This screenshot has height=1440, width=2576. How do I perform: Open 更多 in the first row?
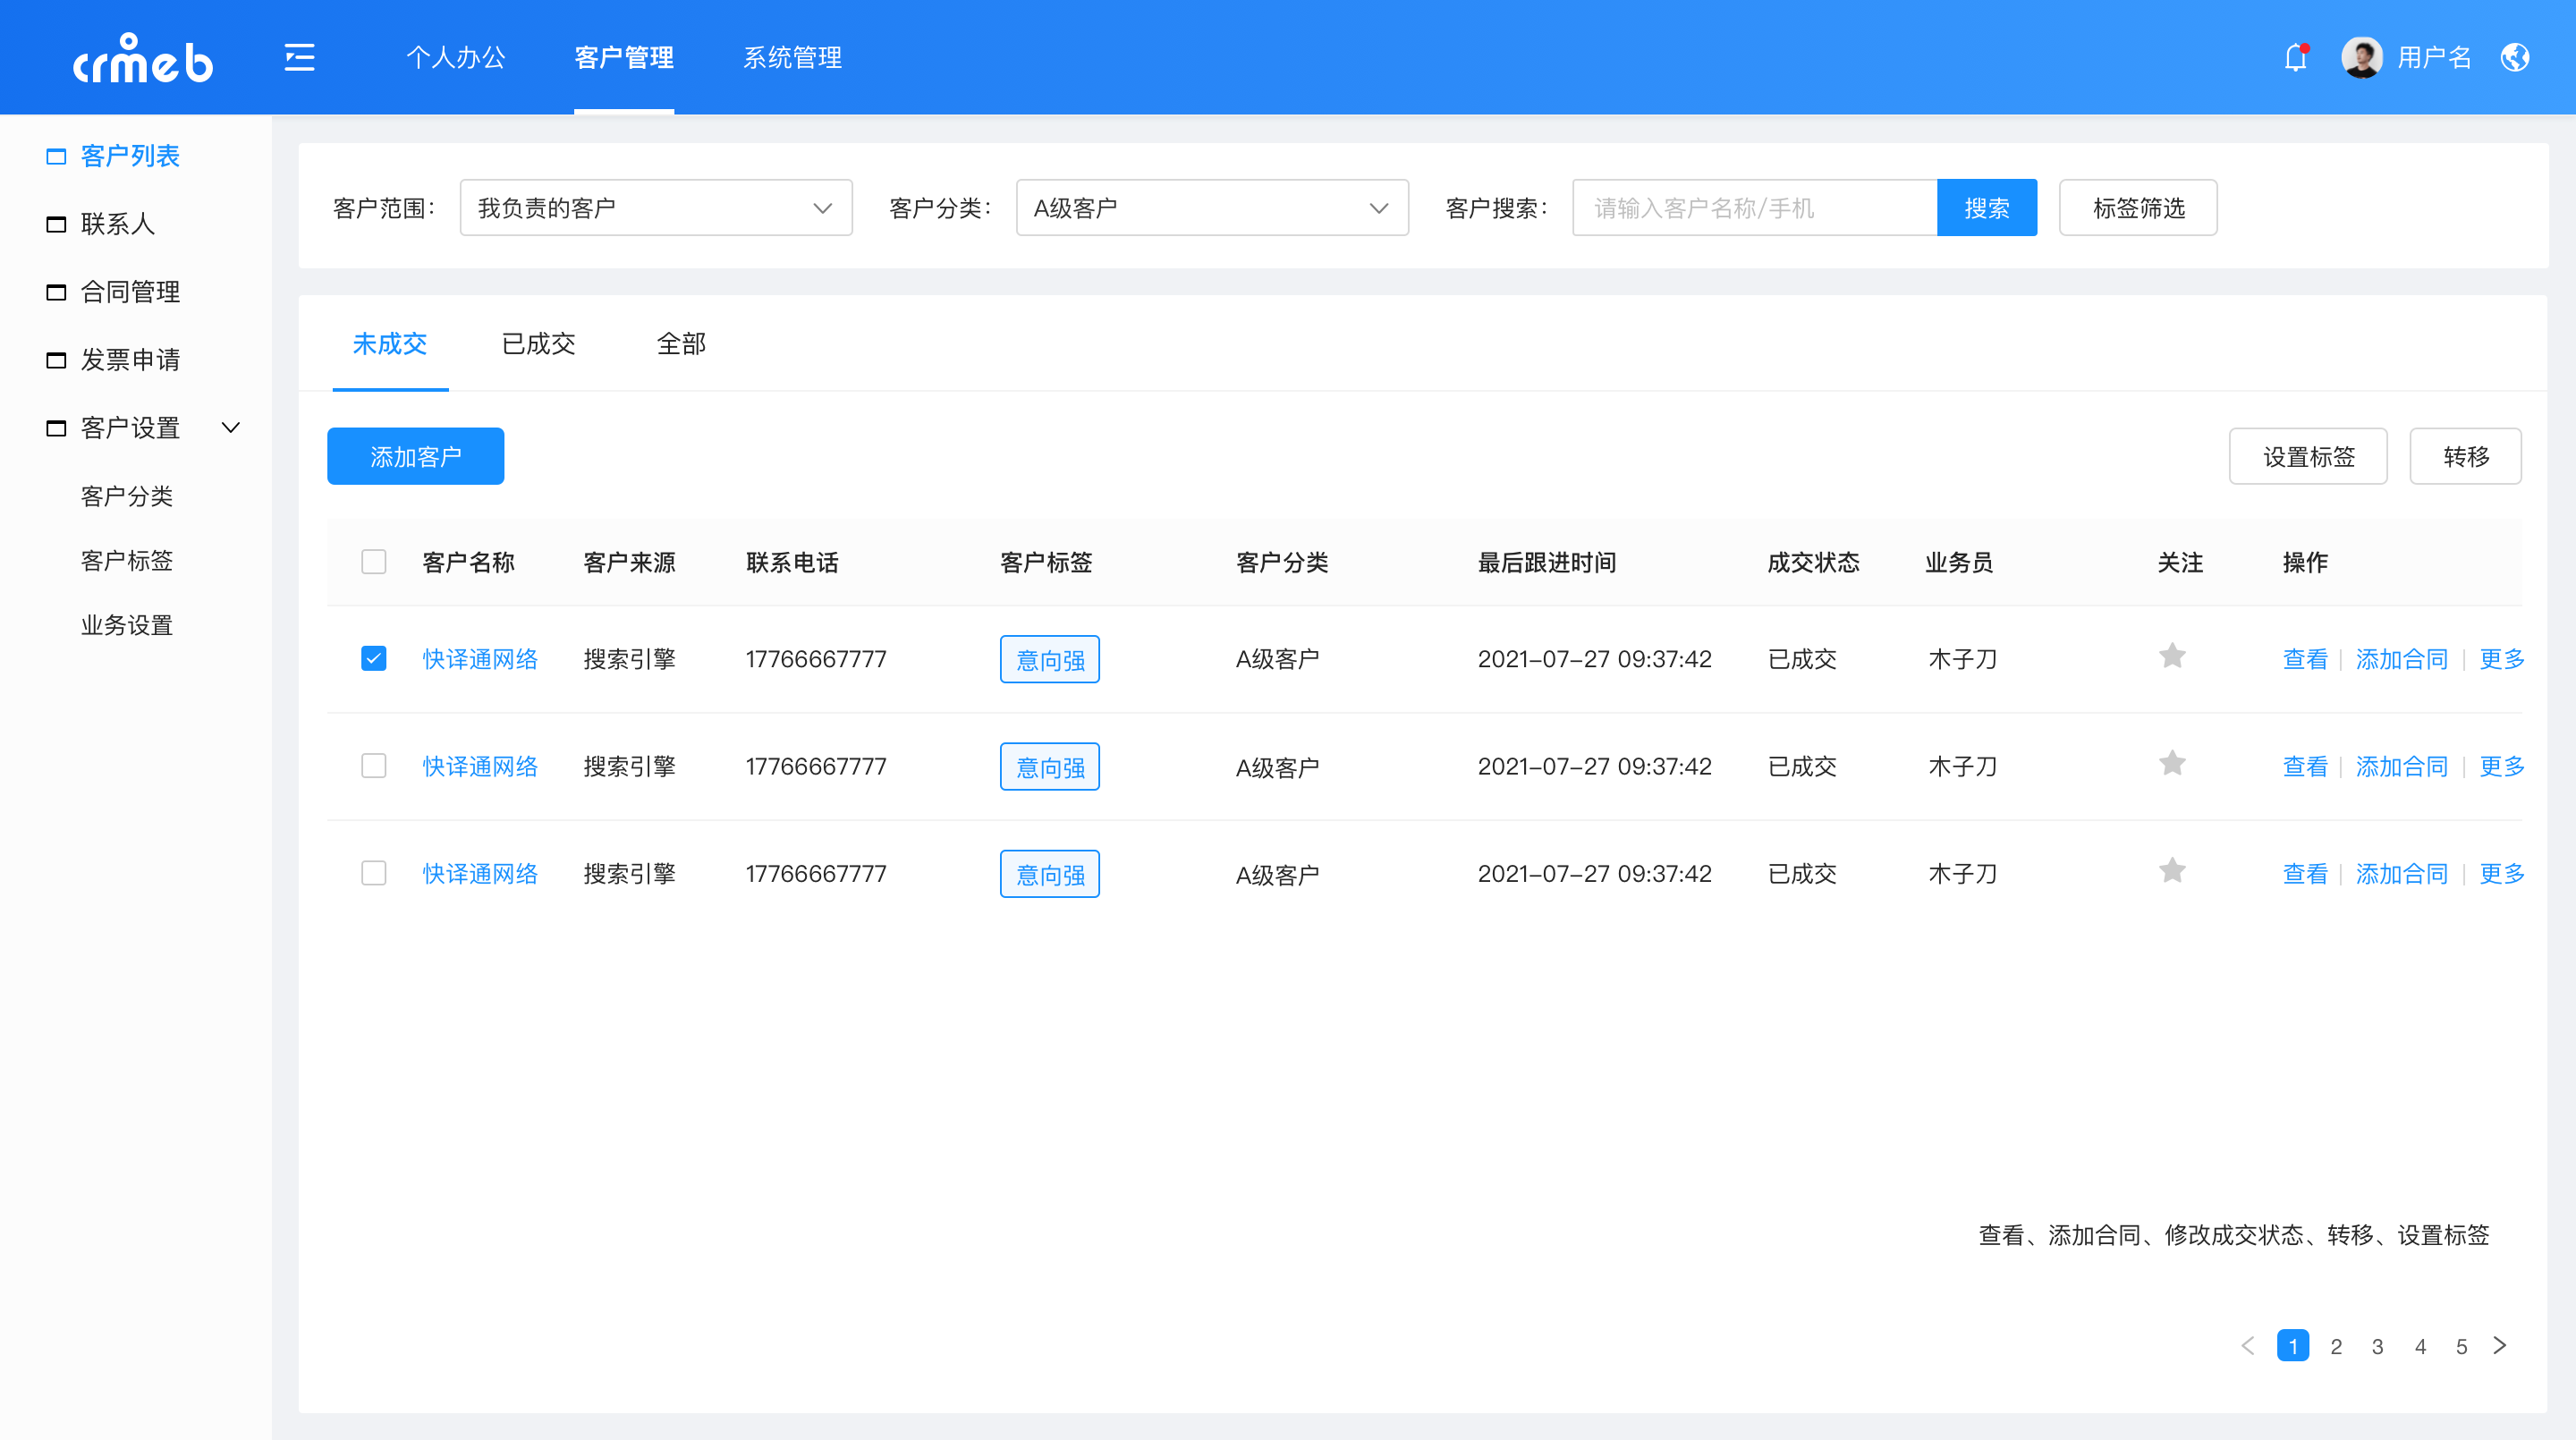click(2502, 659)
